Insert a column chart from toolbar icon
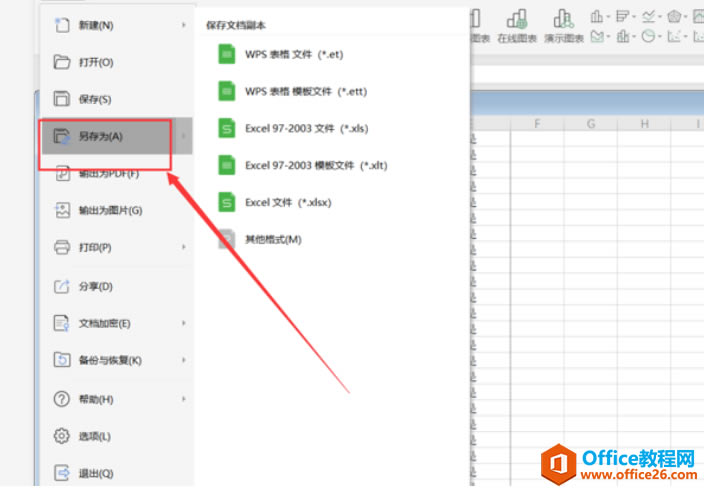The image size is (704, 492). 597,17
